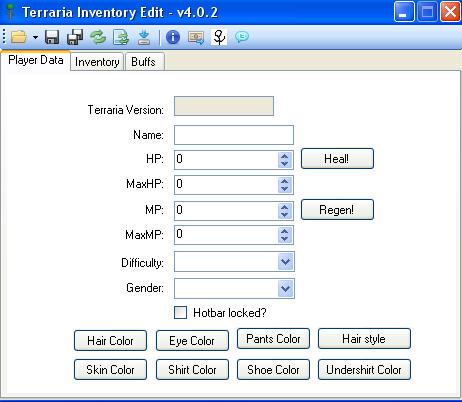Decrease MP with the down arrow

285,215
